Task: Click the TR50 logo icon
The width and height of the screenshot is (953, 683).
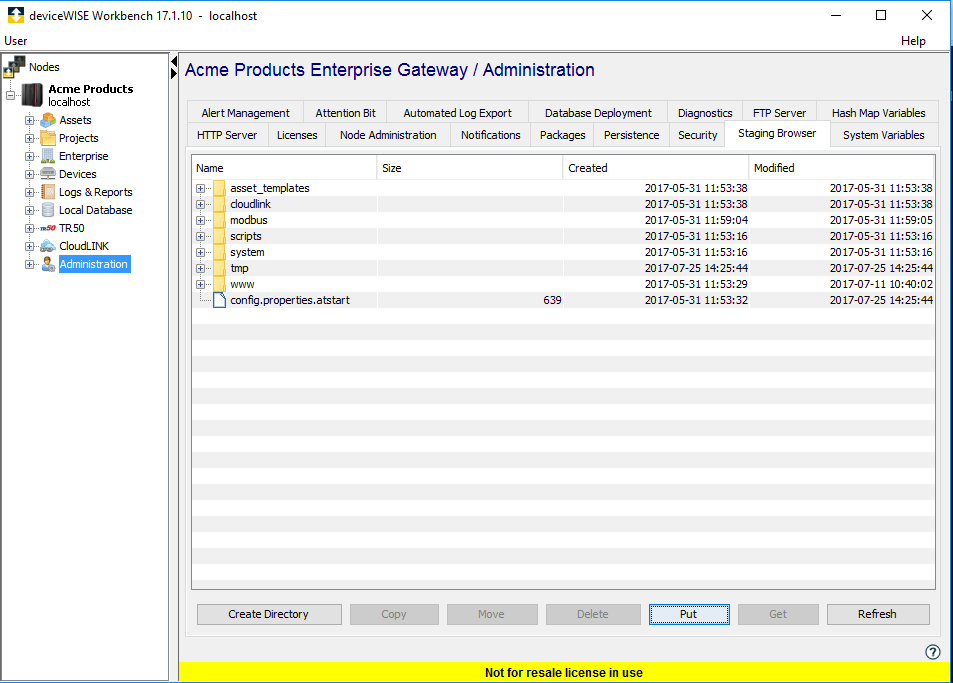Action: click(48, 228)
